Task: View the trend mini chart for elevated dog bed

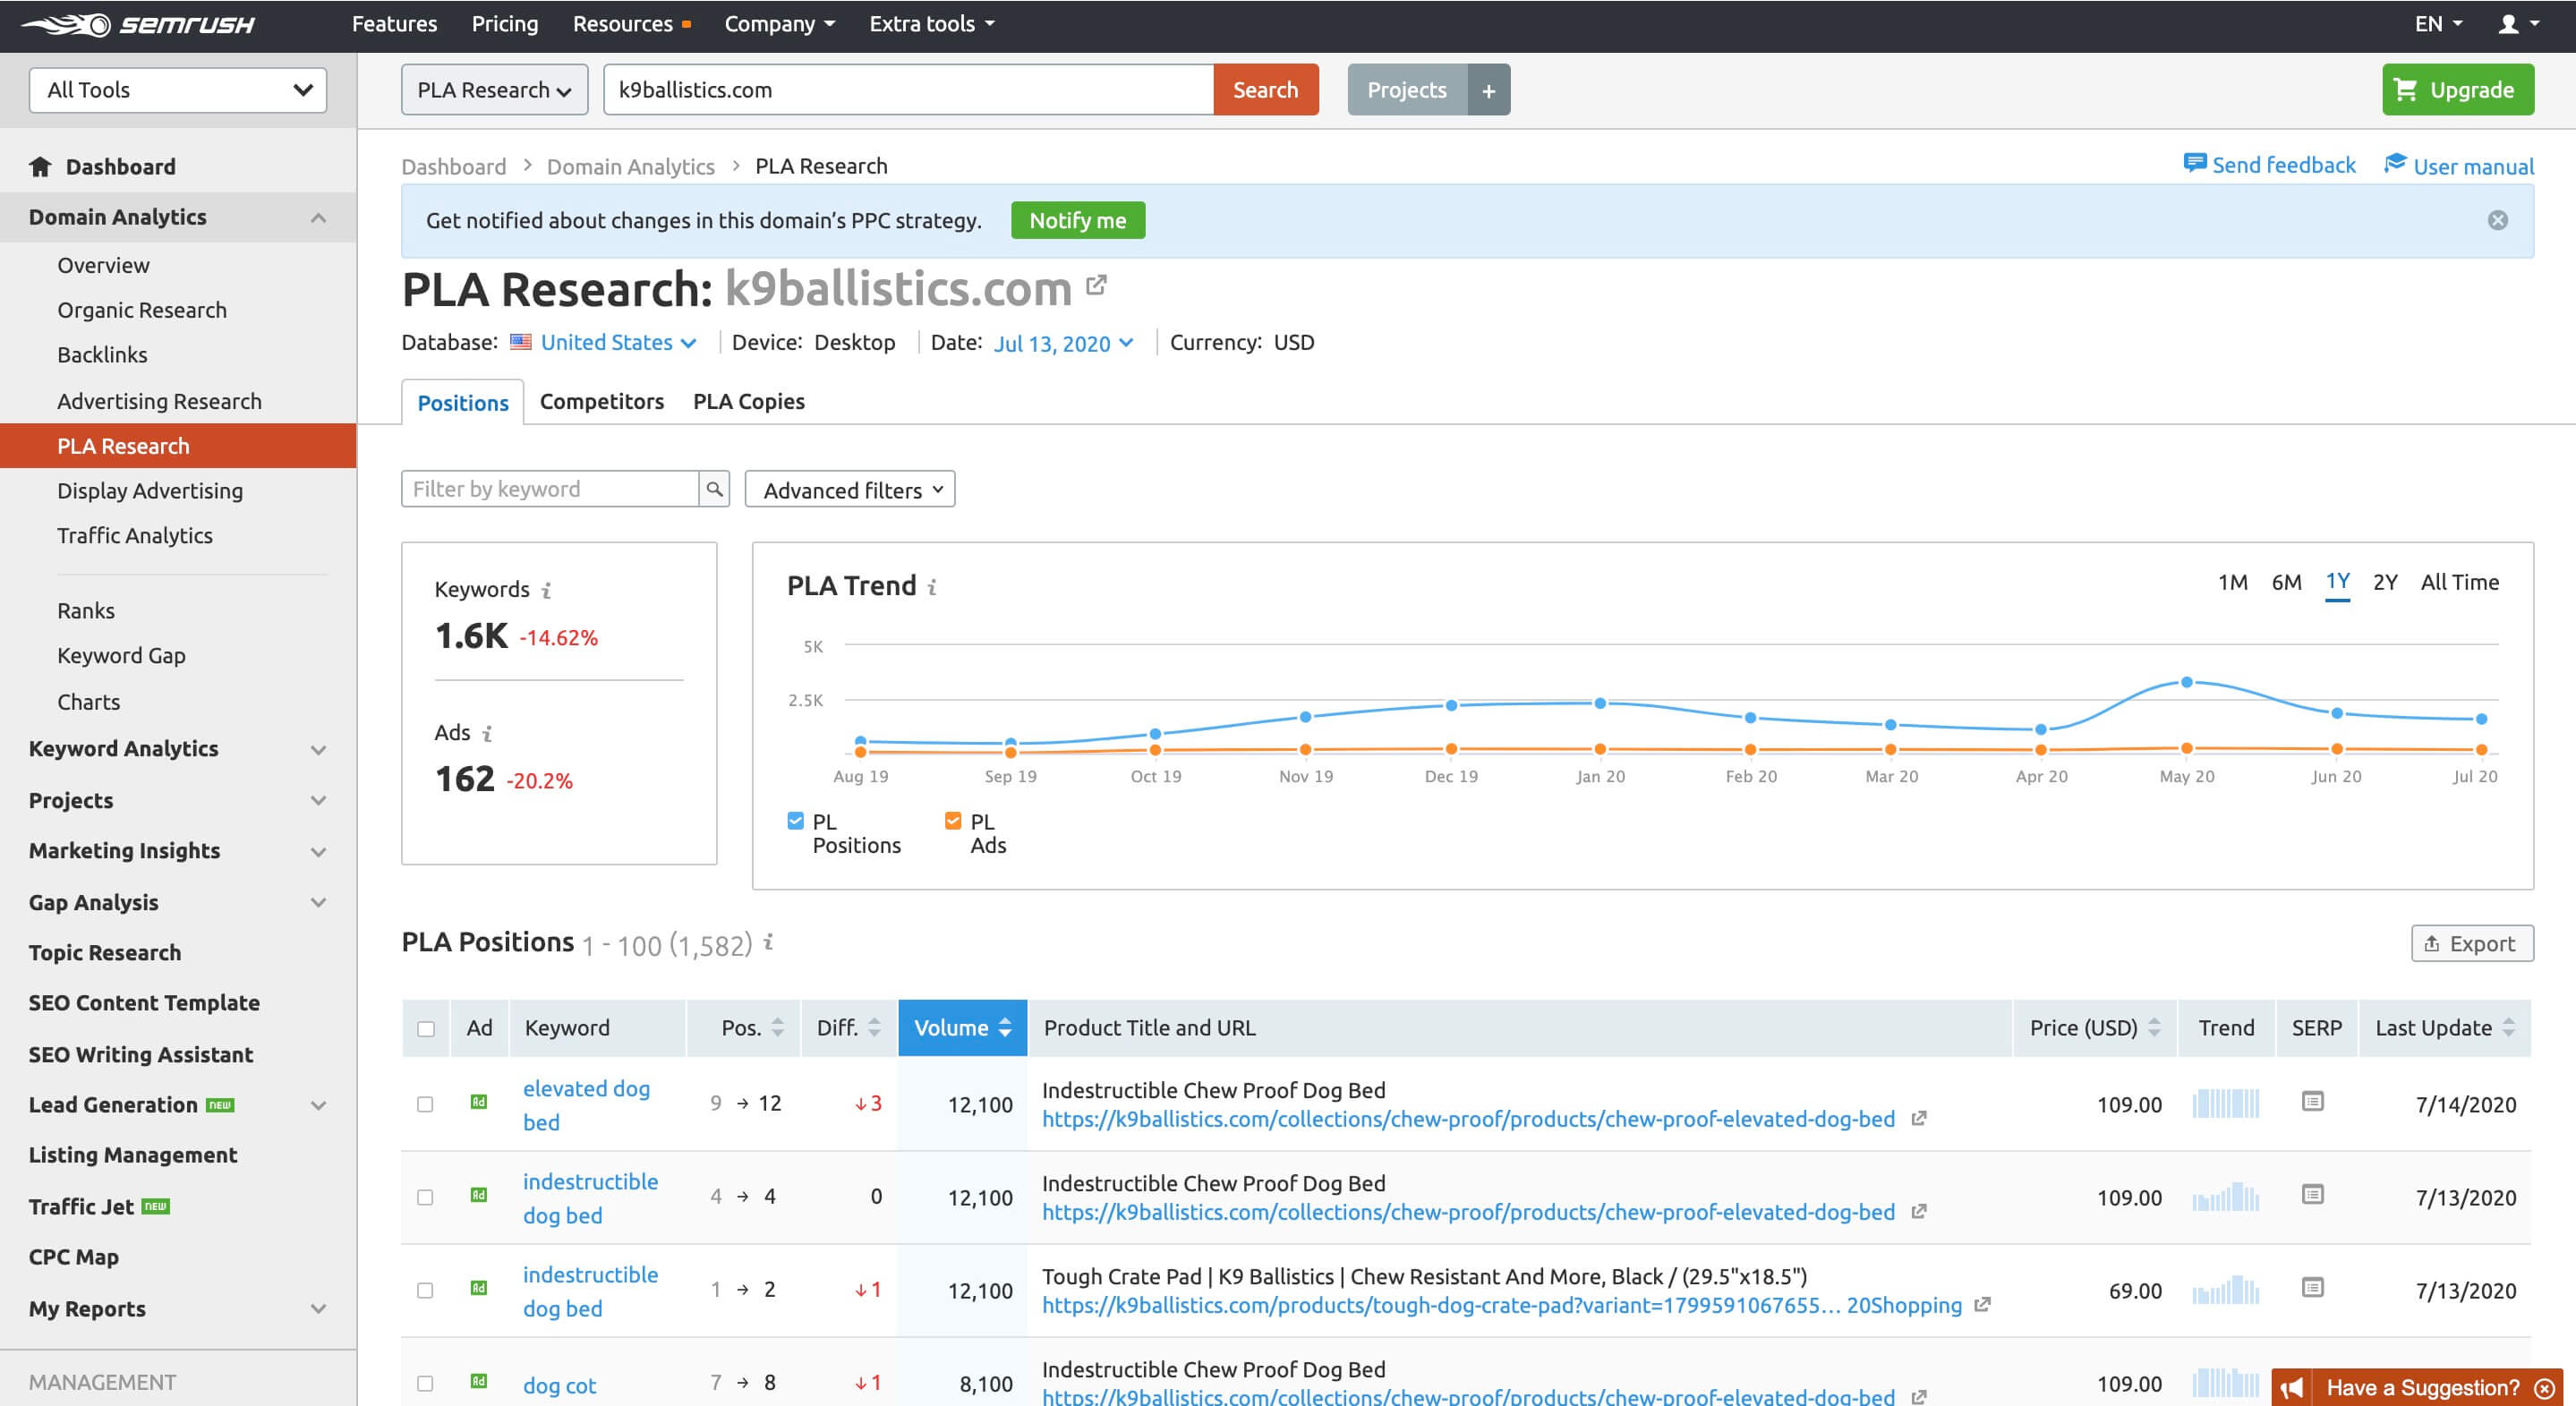Action: coord(2226,1103)
